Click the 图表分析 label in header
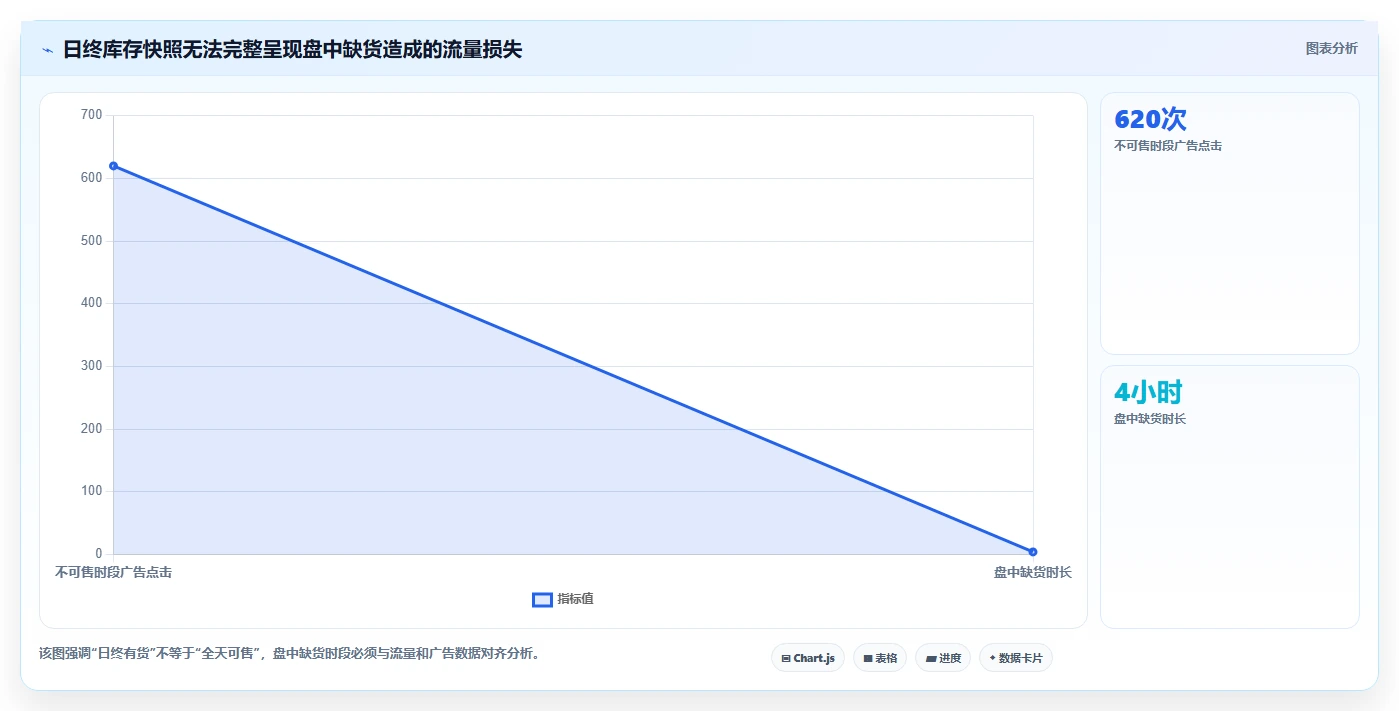The image size is (1399, 711). [1331, 48]
